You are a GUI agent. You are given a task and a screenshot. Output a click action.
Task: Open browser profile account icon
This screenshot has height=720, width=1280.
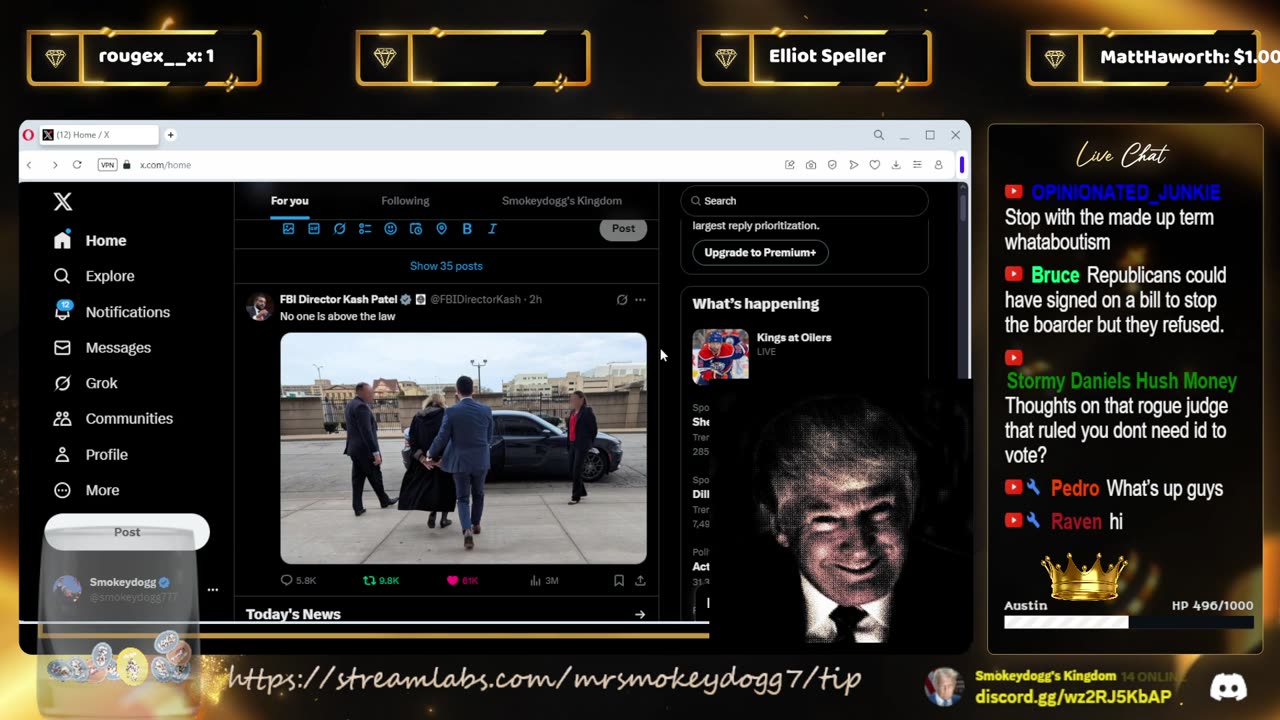[938, 165]
